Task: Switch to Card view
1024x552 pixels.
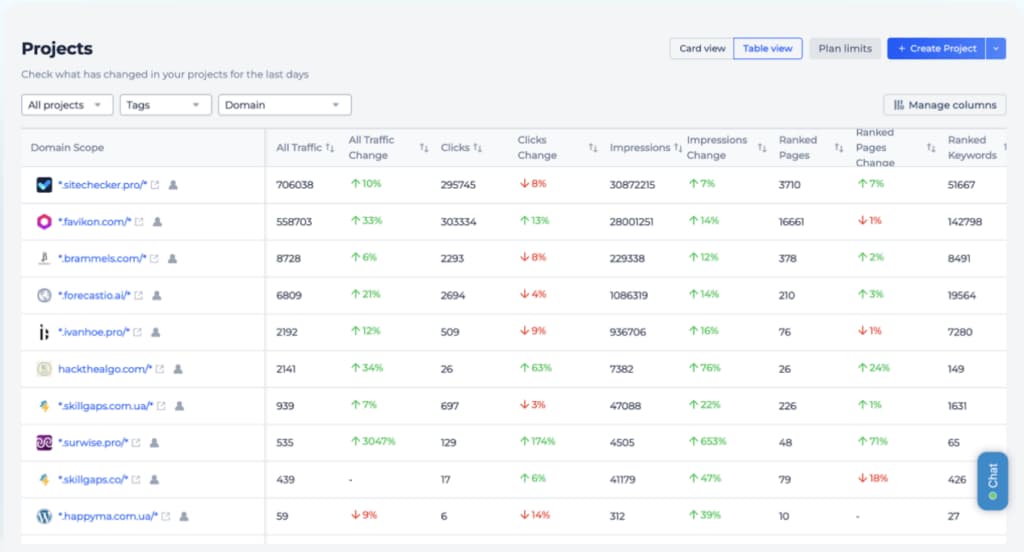Action: tap(702, 48)
